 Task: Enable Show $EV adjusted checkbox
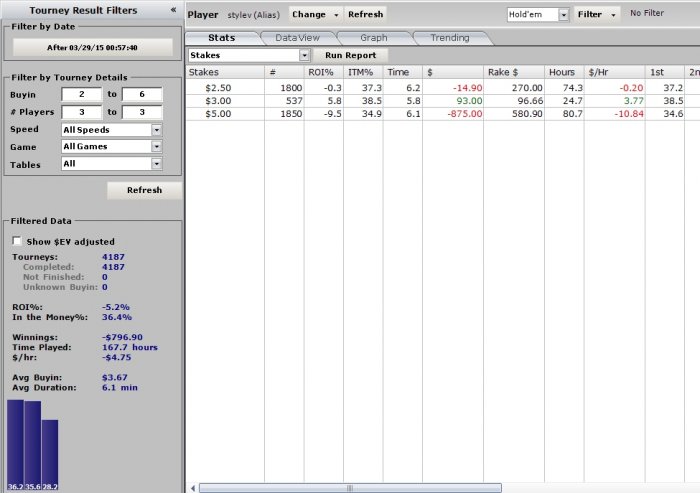point(17,241)
